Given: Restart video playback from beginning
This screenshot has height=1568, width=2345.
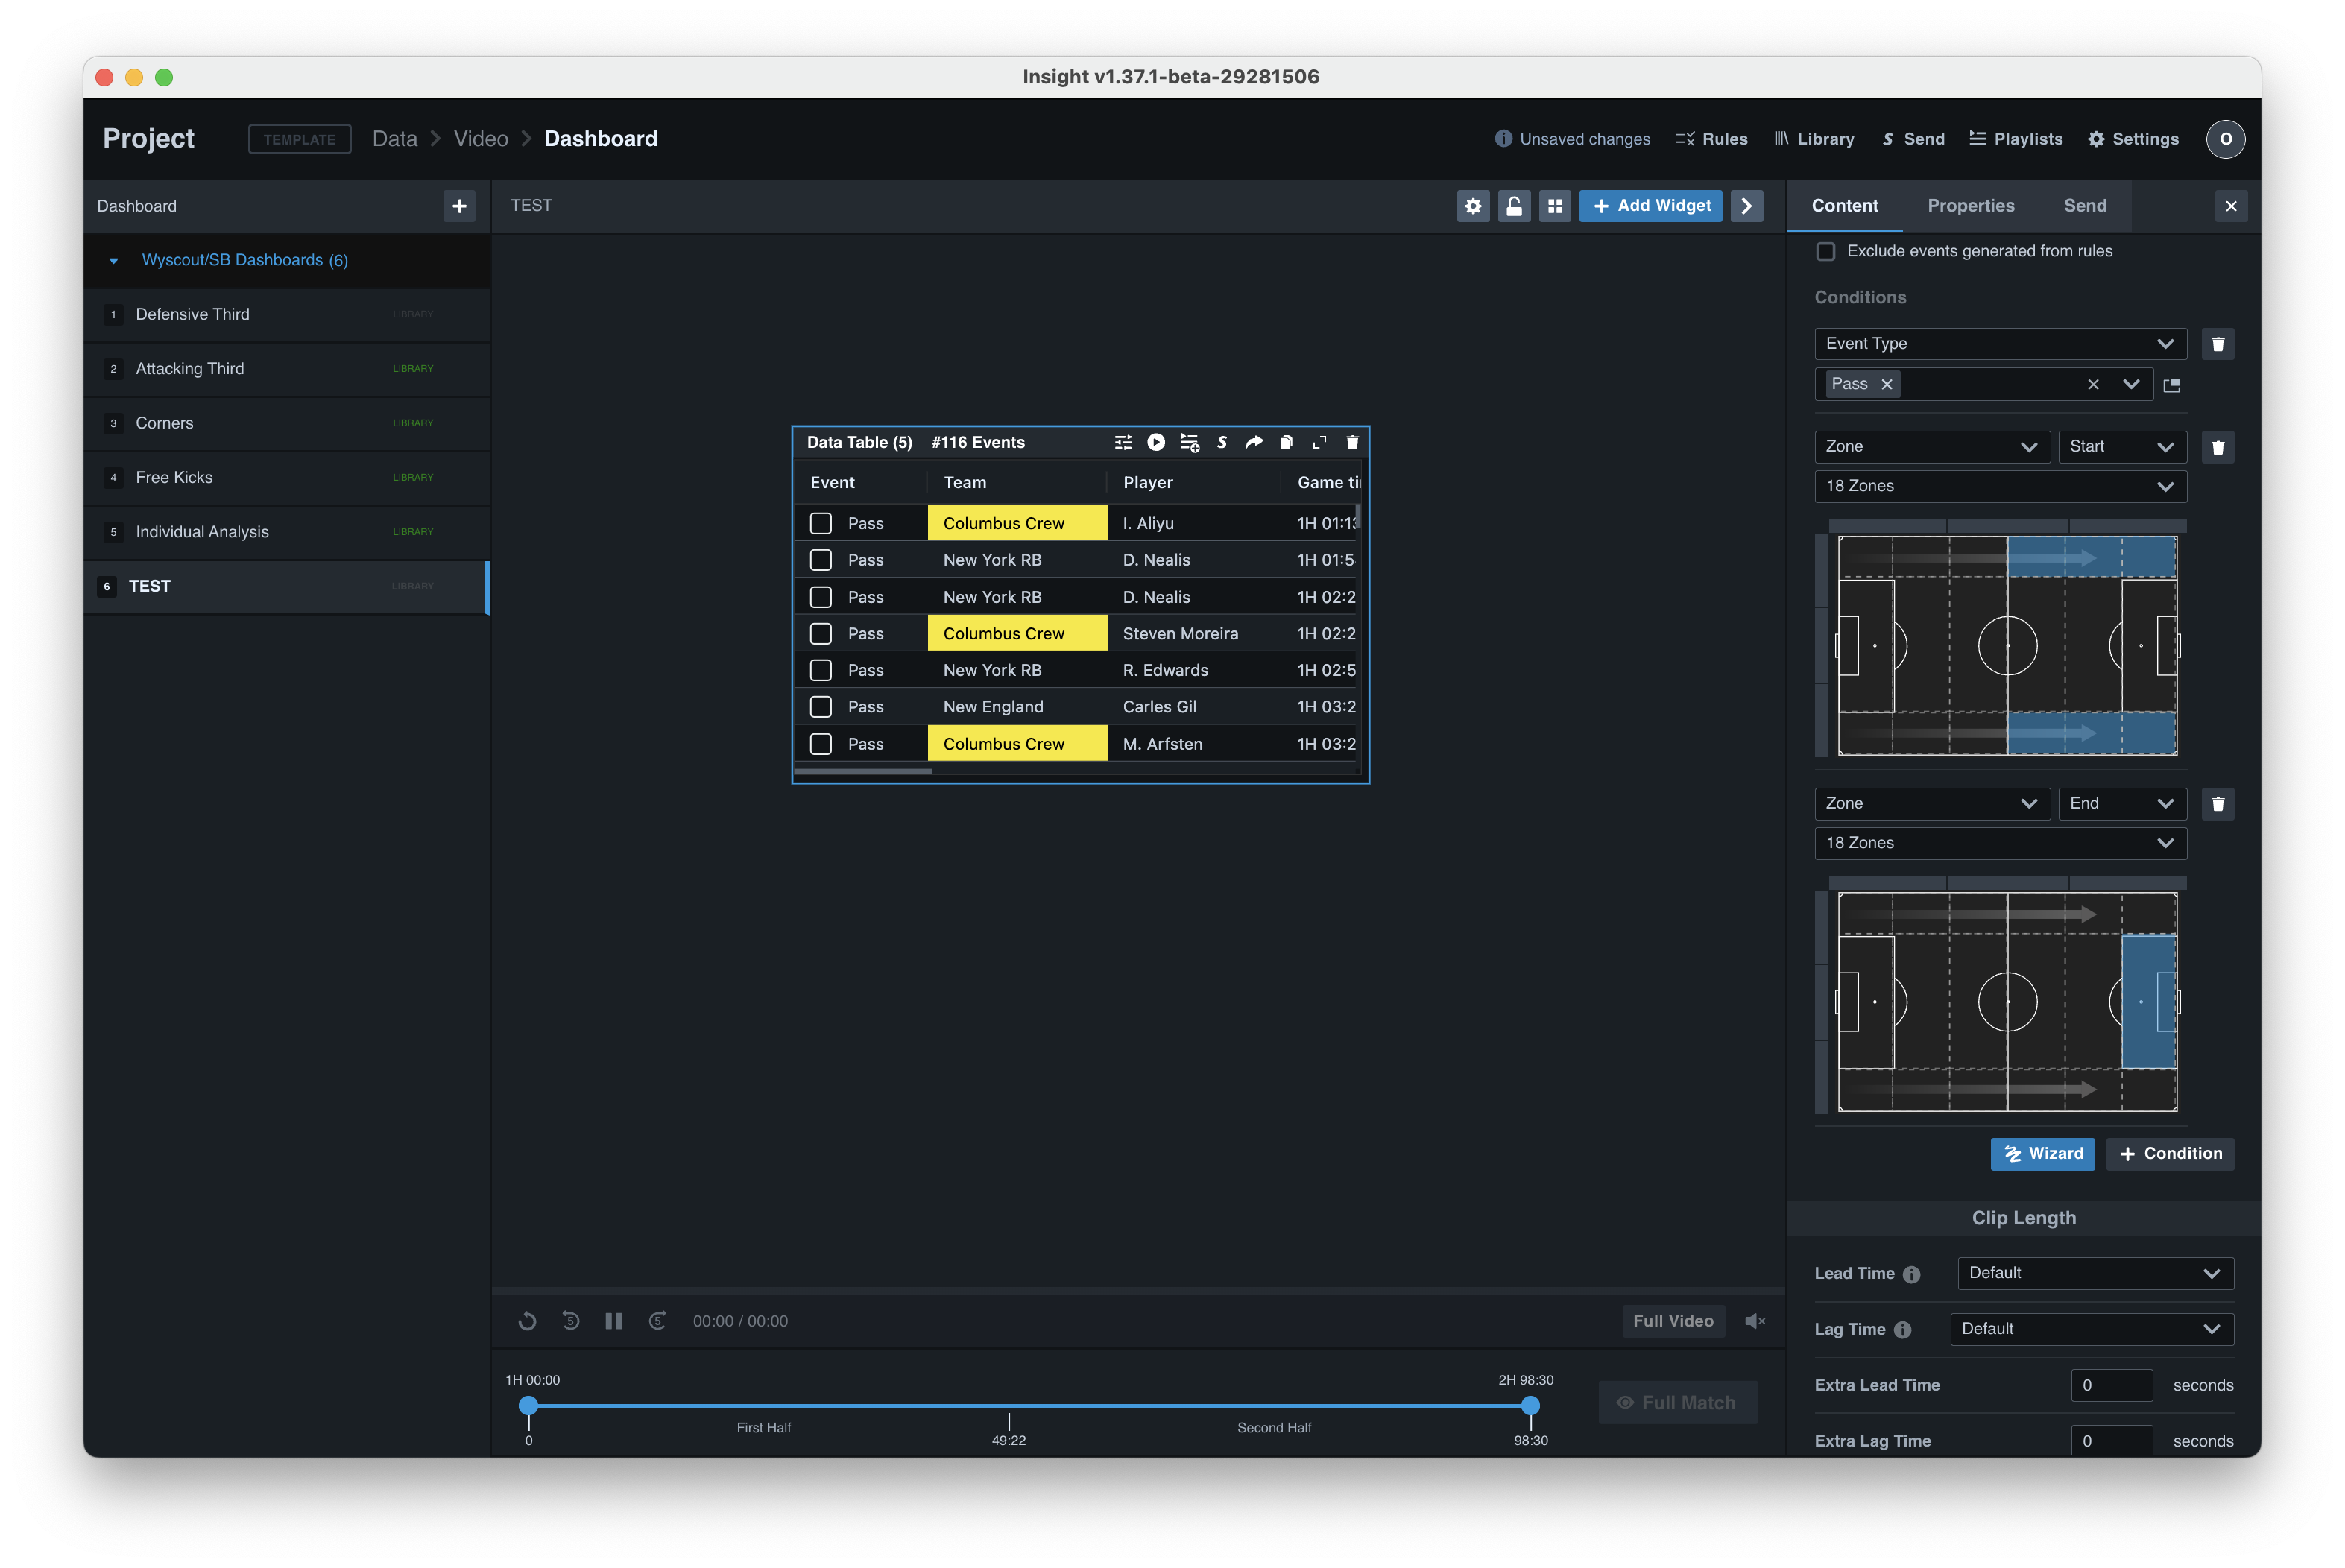Looking at the screenshot, I should click(x=527, y=1321).
